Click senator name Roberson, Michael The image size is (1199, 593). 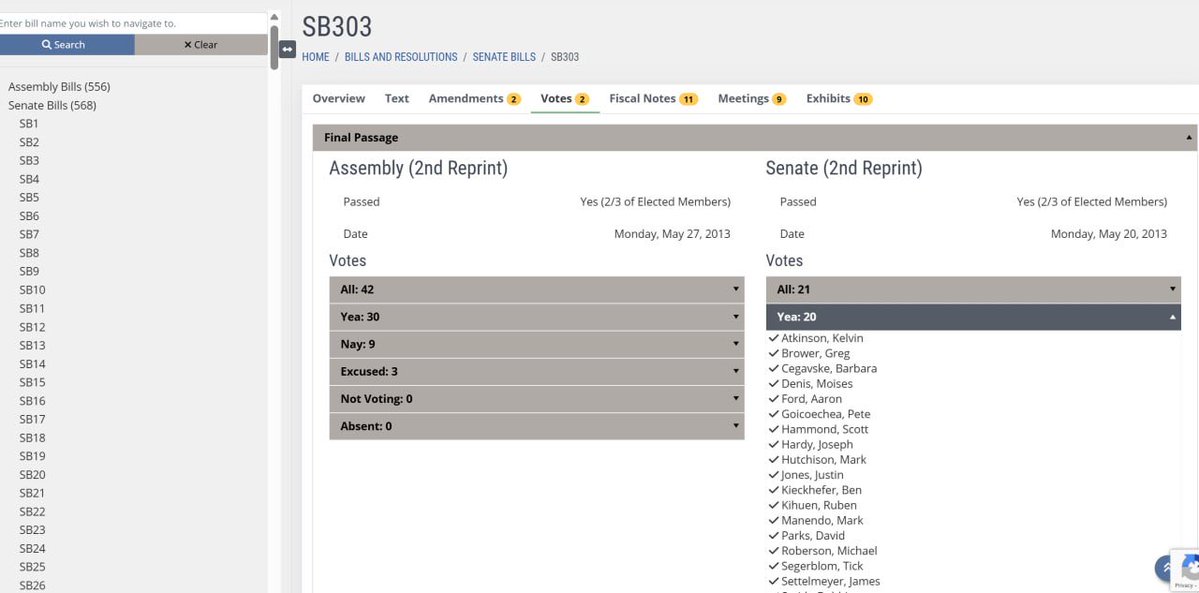pos(829,552)
